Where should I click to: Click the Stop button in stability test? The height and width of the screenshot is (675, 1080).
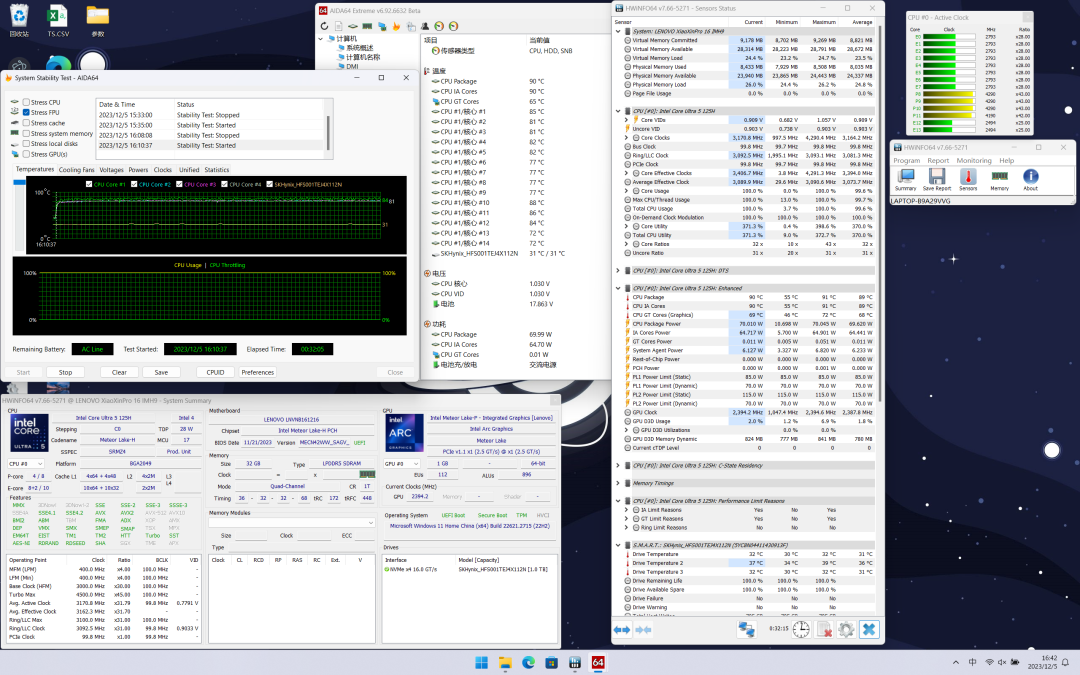pos(65,372)
